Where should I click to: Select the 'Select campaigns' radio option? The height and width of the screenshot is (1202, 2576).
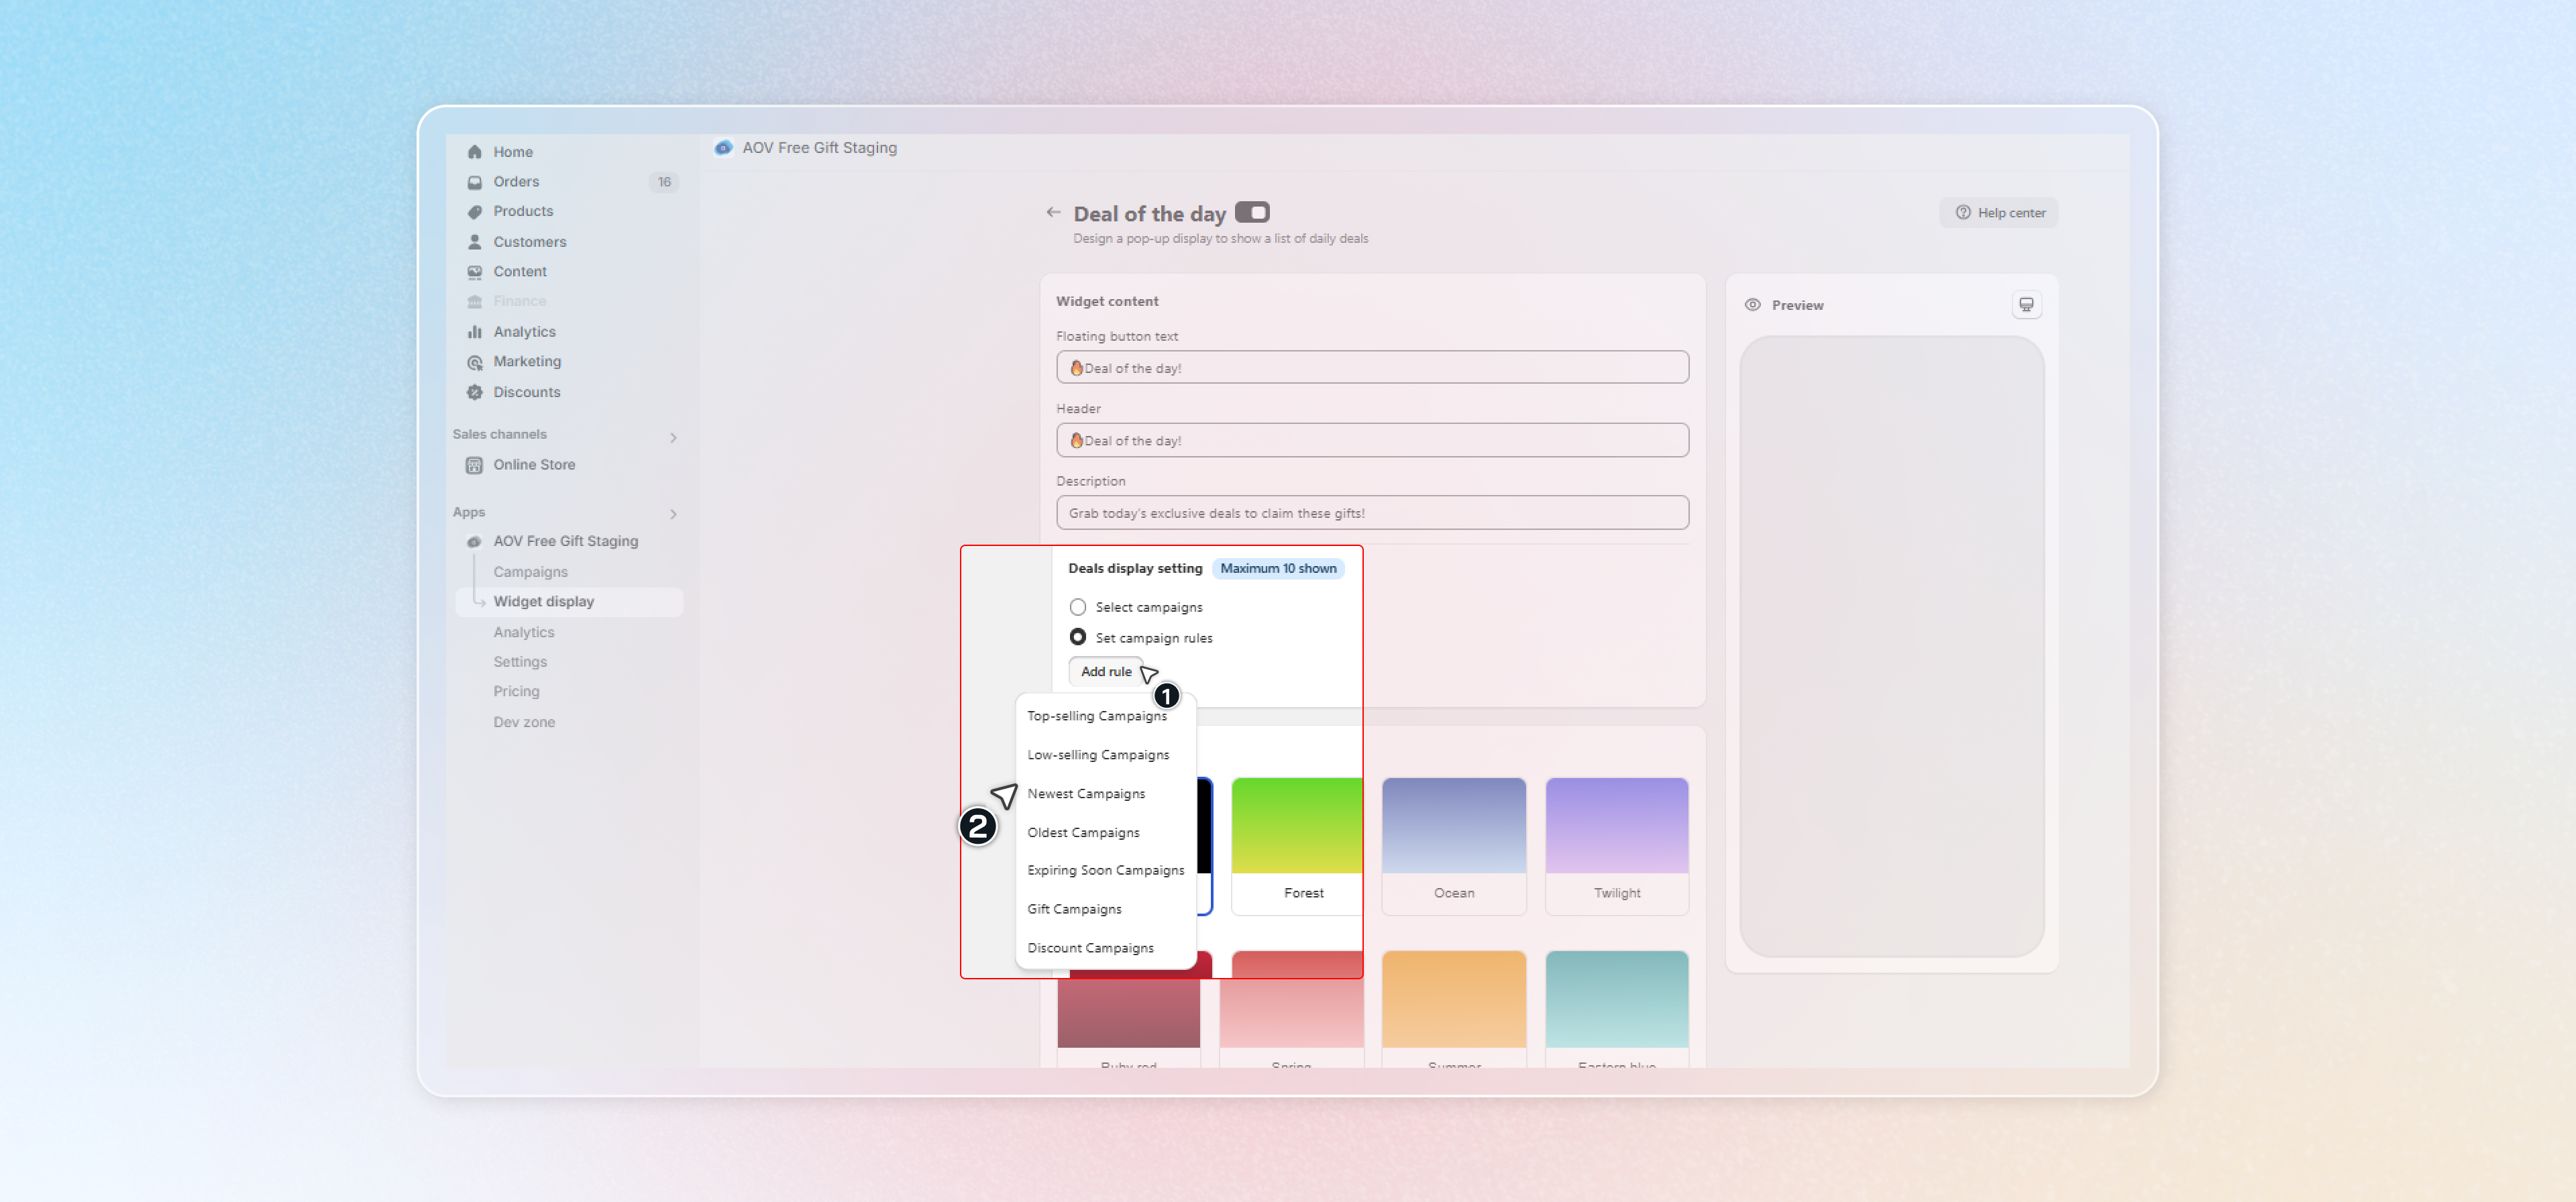point(1078,607)
